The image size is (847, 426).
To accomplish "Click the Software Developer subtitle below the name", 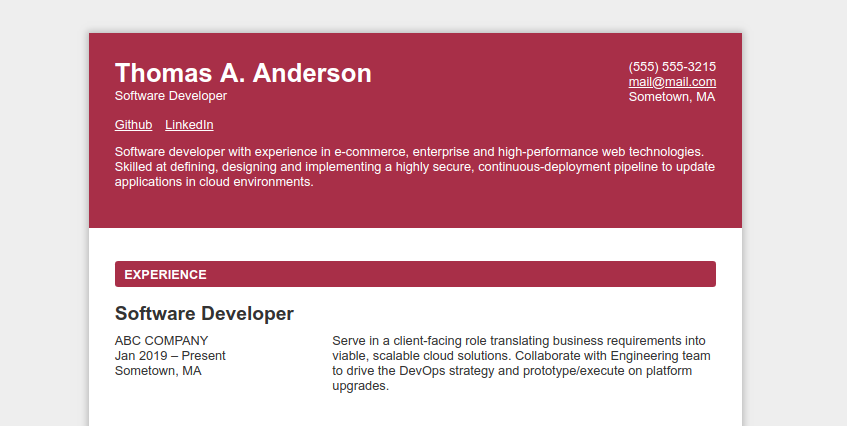I will (x=171, y=96).
